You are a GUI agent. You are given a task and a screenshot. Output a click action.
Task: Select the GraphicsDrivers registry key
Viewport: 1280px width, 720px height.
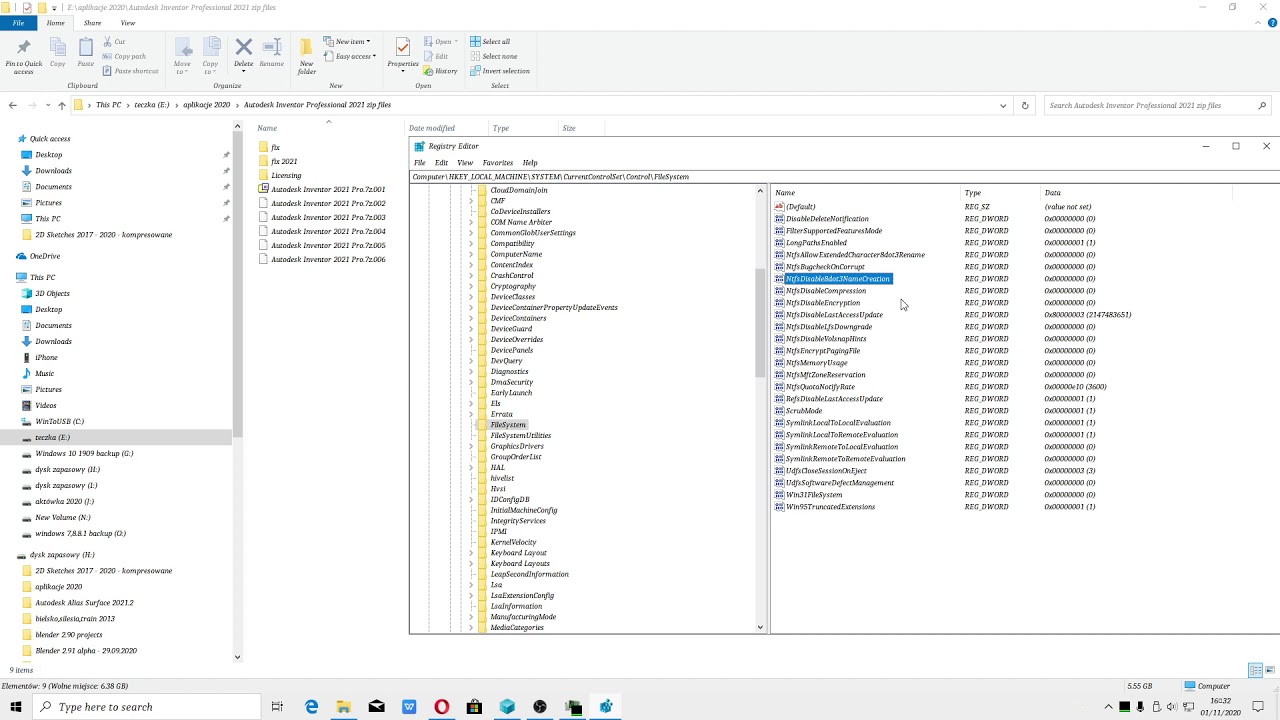tap(517, 446)
